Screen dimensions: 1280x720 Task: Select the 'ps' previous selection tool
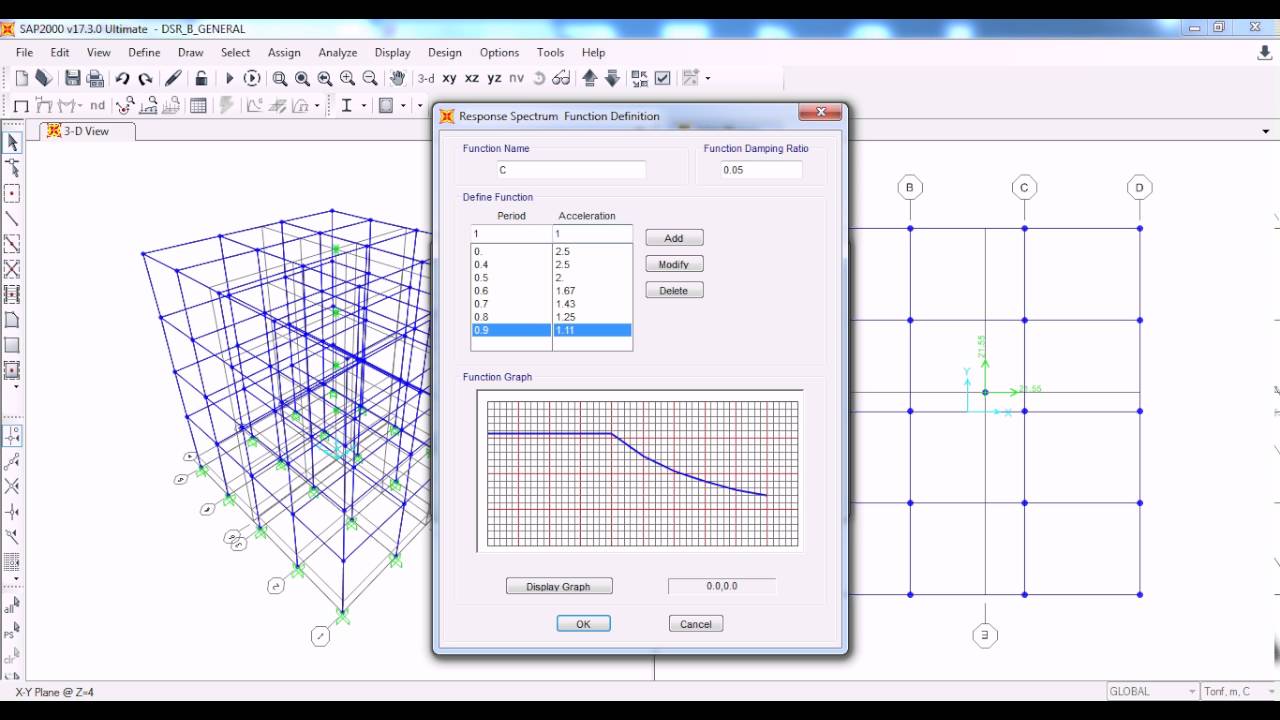tap(11, 633)
